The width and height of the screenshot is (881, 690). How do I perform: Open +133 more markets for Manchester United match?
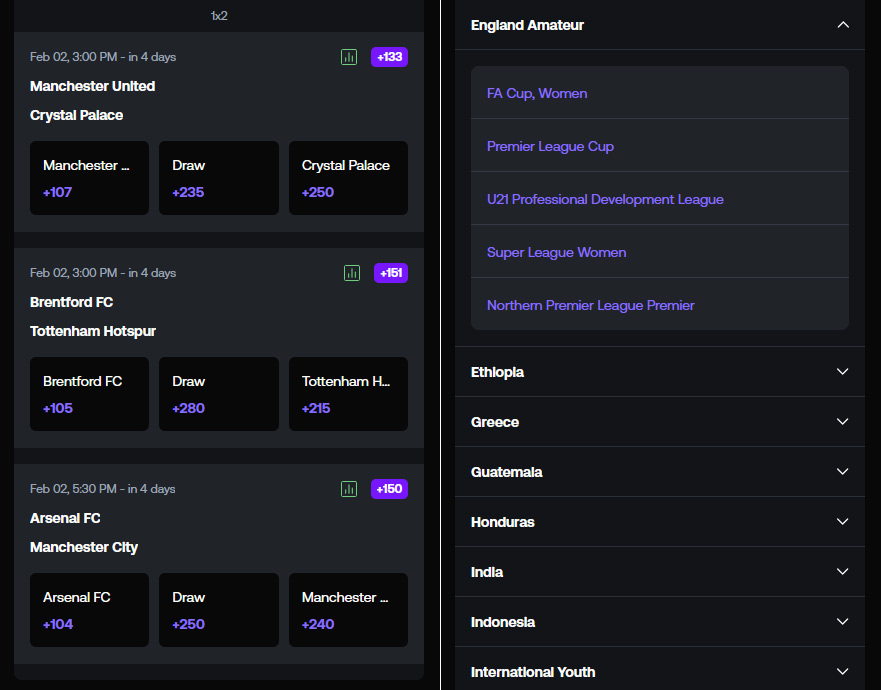pos(389,57)
